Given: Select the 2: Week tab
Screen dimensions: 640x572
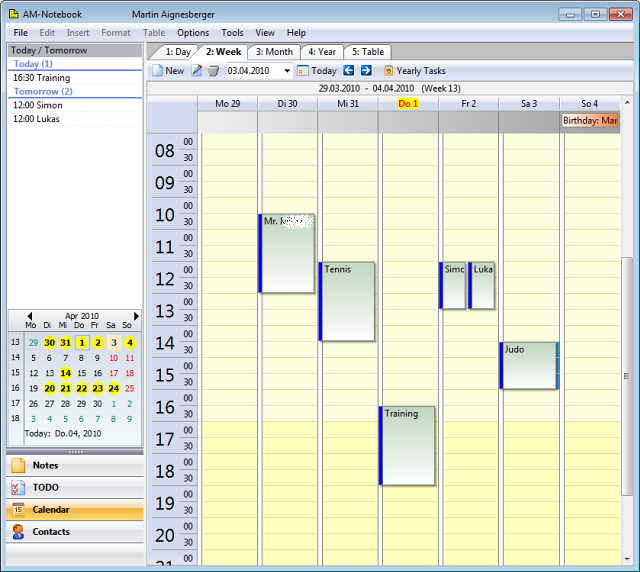Looking at the screenshot, I should 223,52.
